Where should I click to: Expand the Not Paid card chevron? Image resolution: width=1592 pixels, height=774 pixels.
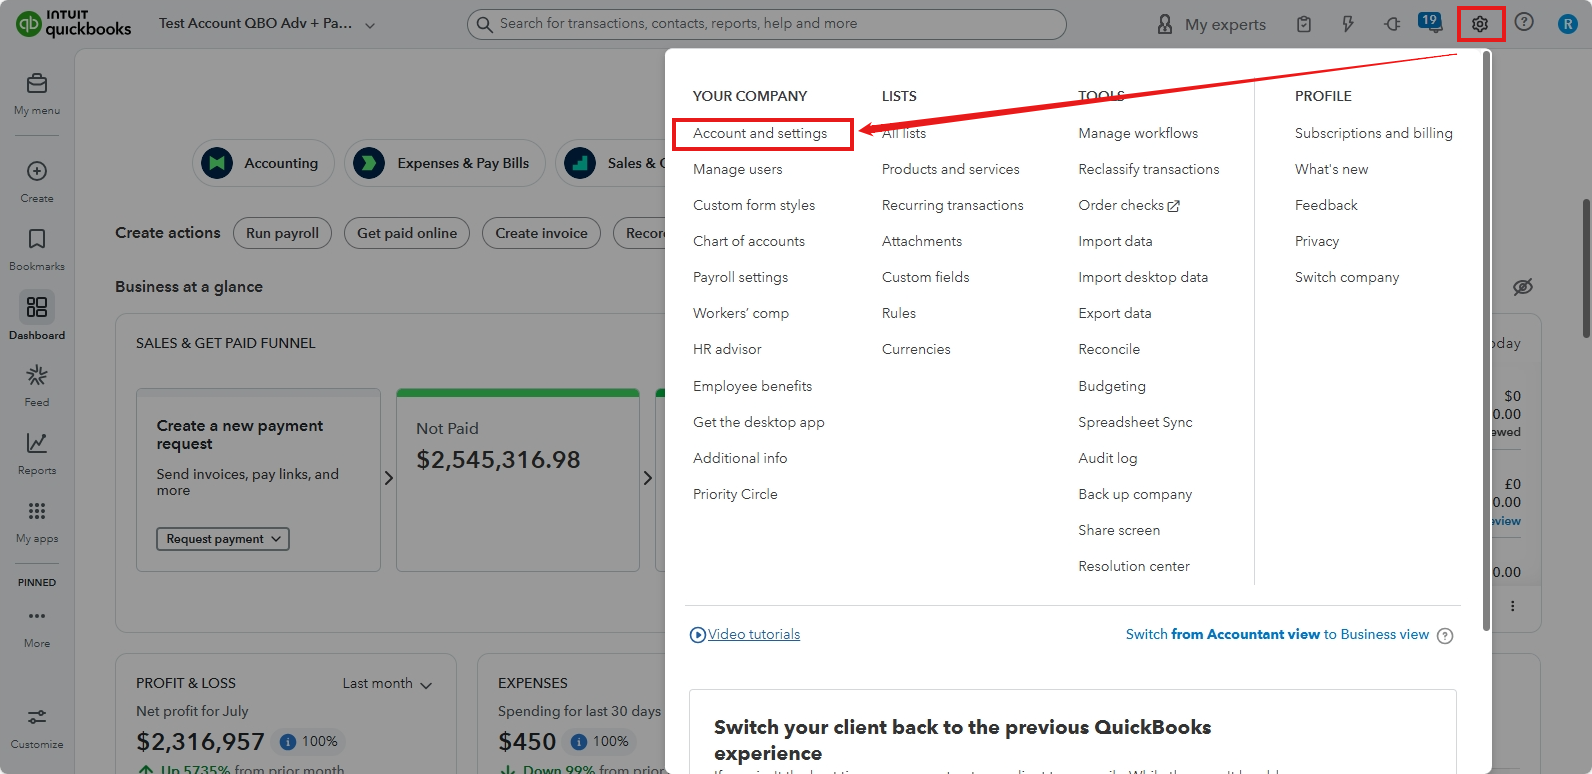(648, 478)
